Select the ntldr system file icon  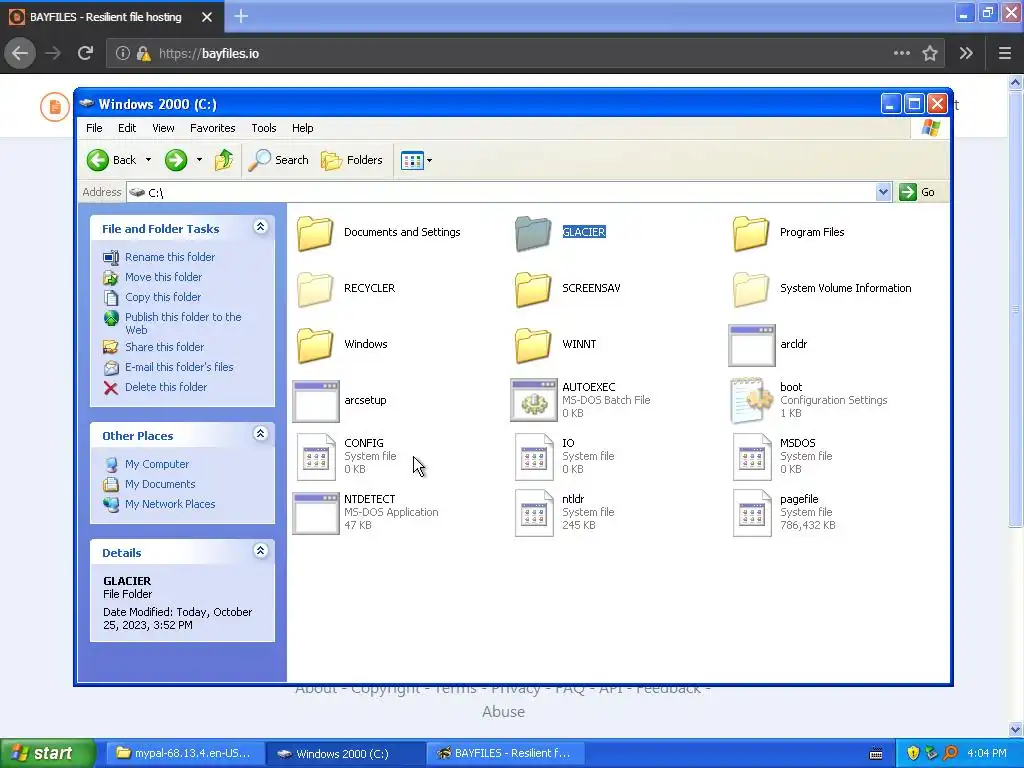click(534, 513)
